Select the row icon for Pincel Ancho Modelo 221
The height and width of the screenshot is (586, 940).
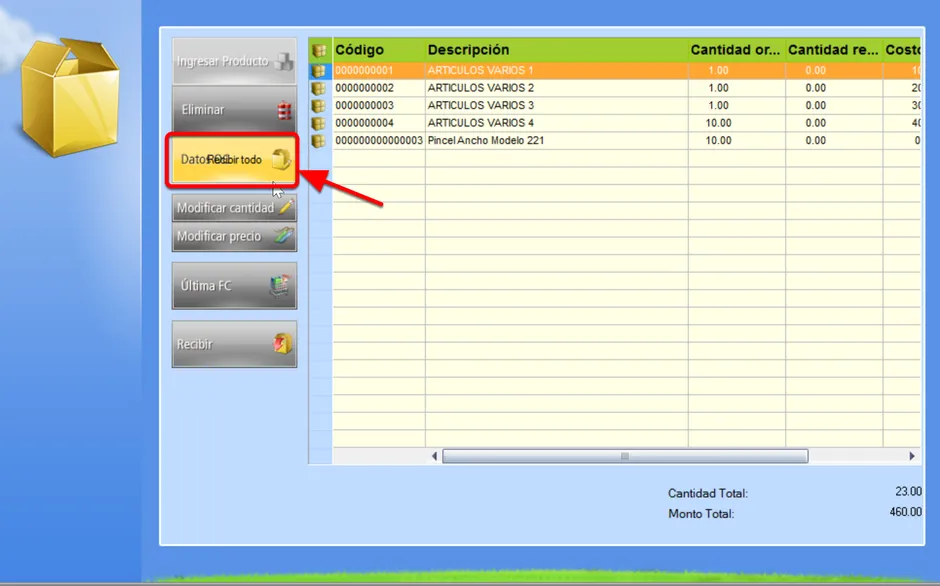(319, 141)
